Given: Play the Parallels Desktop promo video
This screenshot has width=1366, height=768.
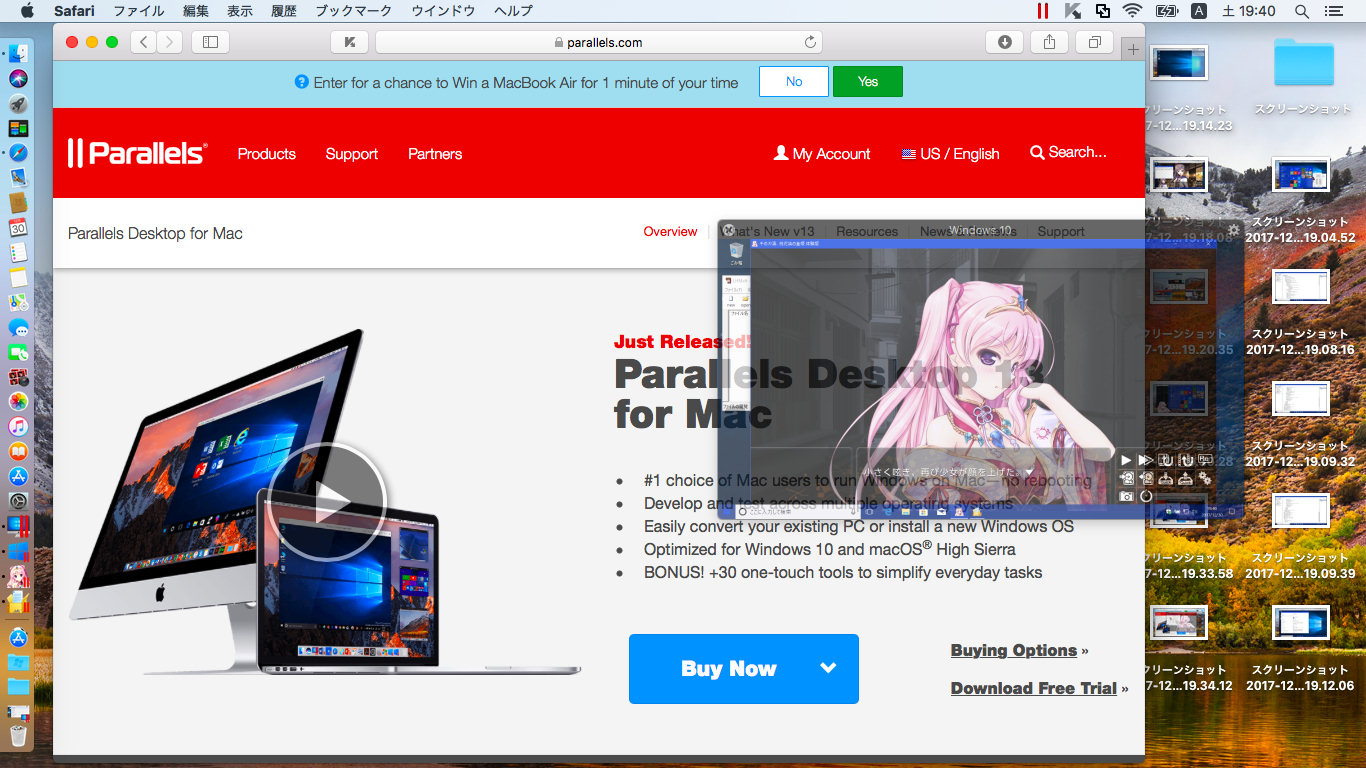Looking at the screenshot, I should click(x=326, y=501).
